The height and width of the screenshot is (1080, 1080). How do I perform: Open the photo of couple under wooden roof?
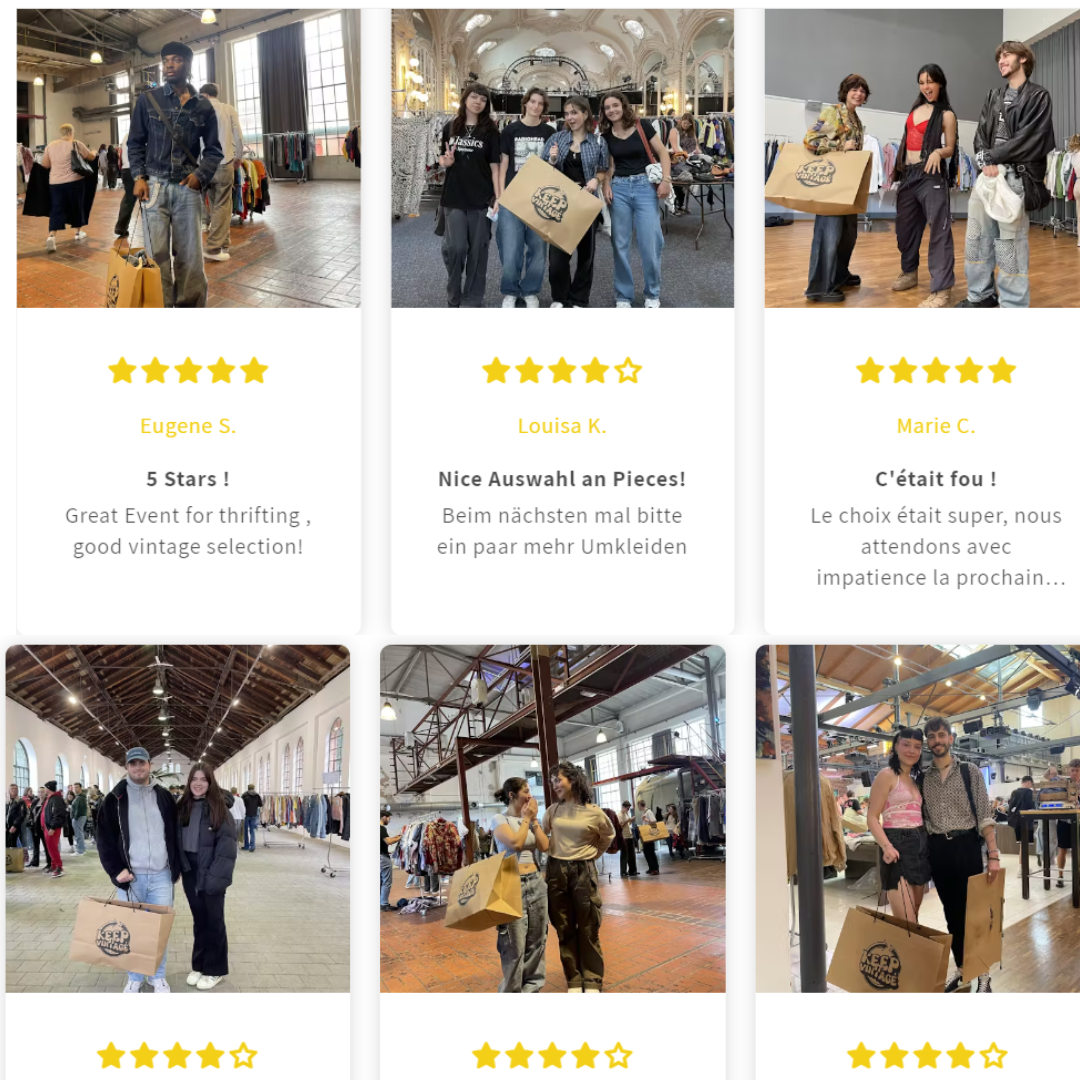click(178, 818)
